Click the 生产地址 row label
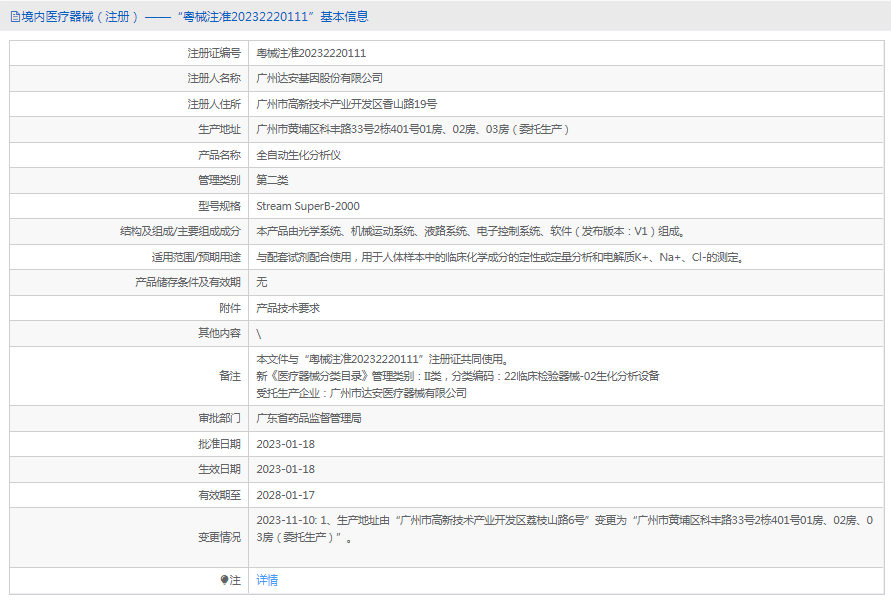 [x=219, y=130]
